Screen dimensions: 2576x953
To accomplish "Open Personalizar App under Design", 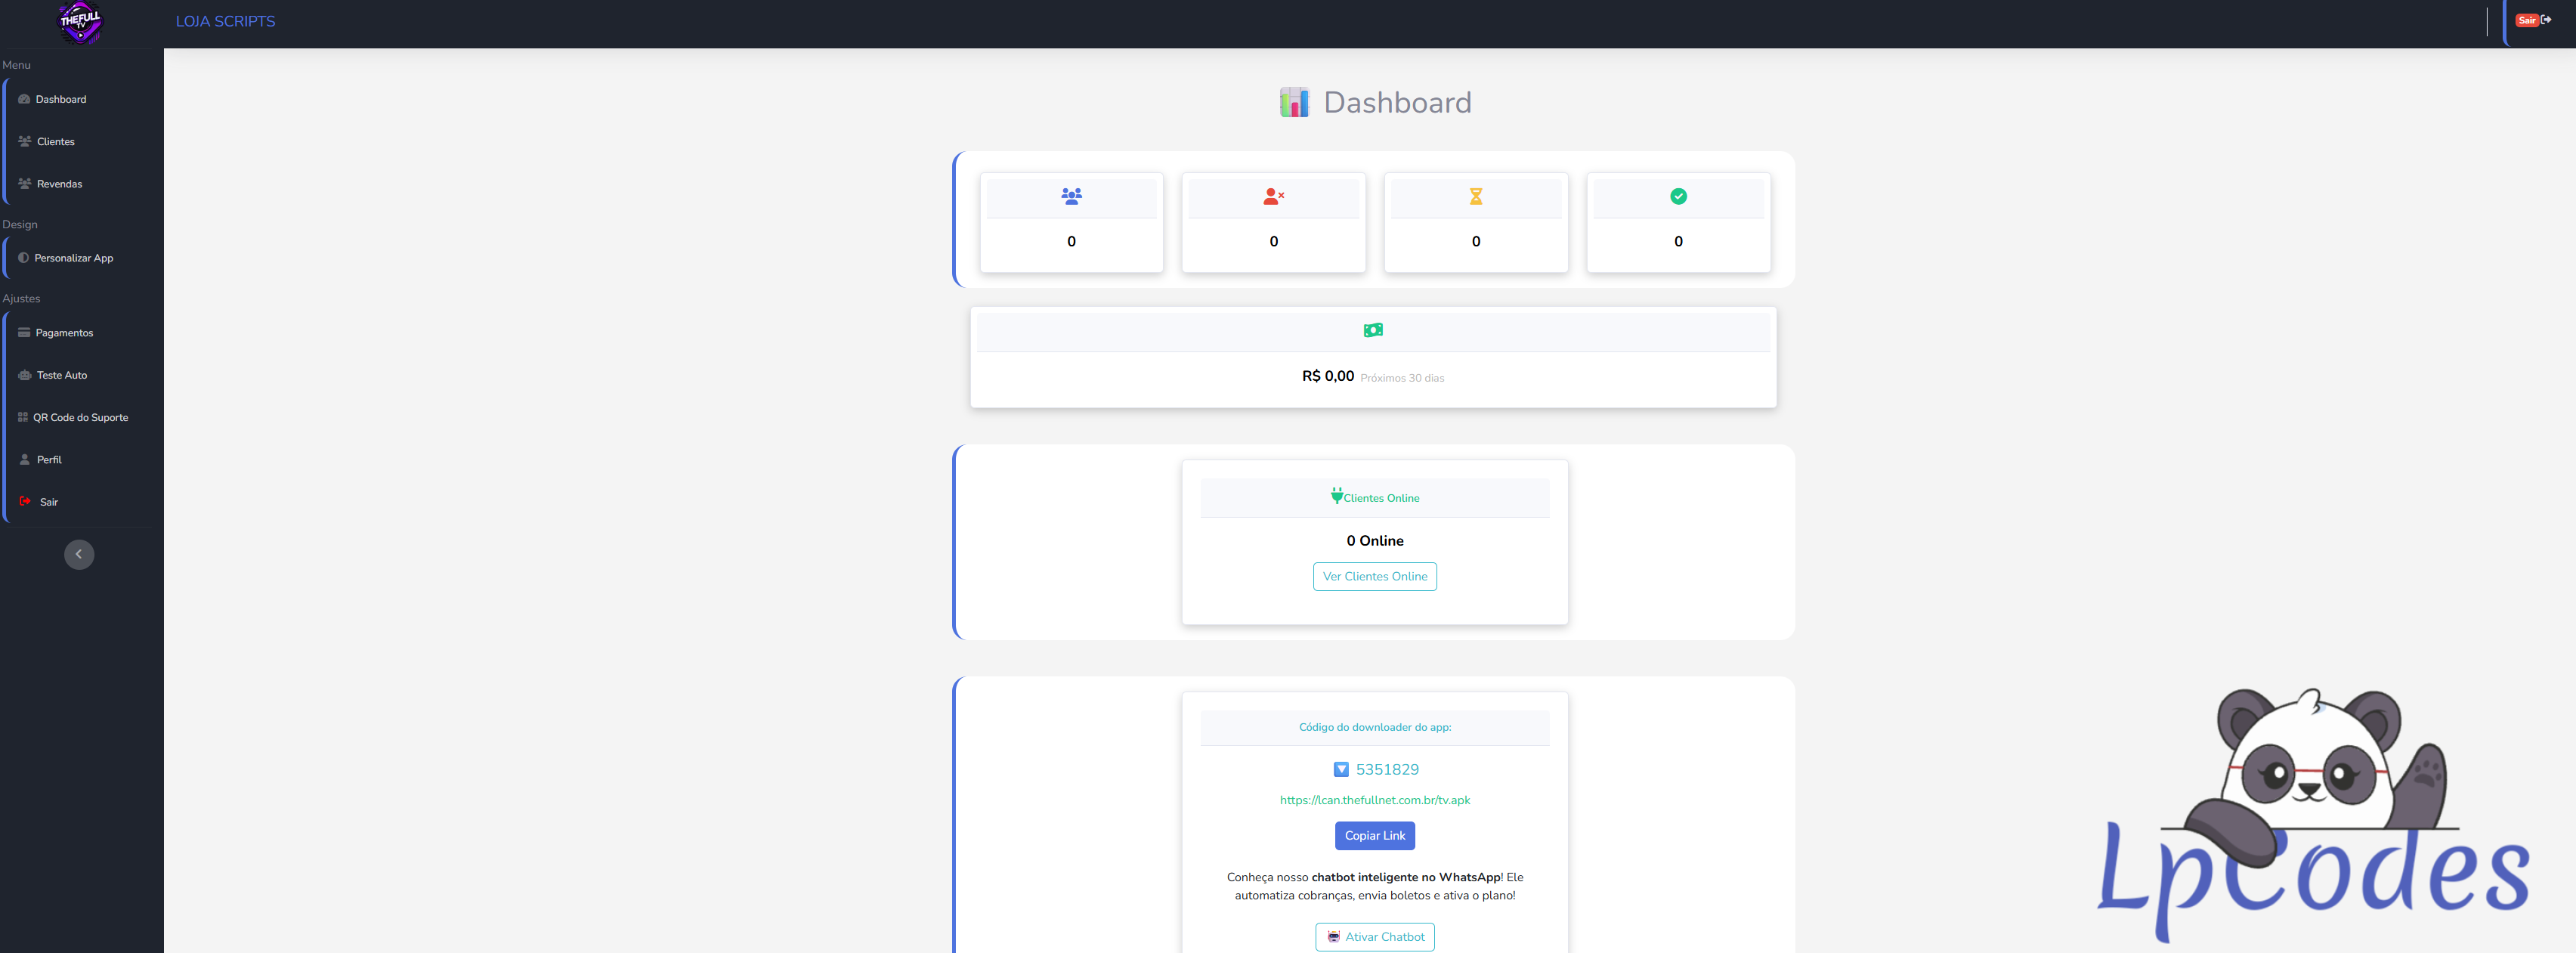I will point(73,258).
